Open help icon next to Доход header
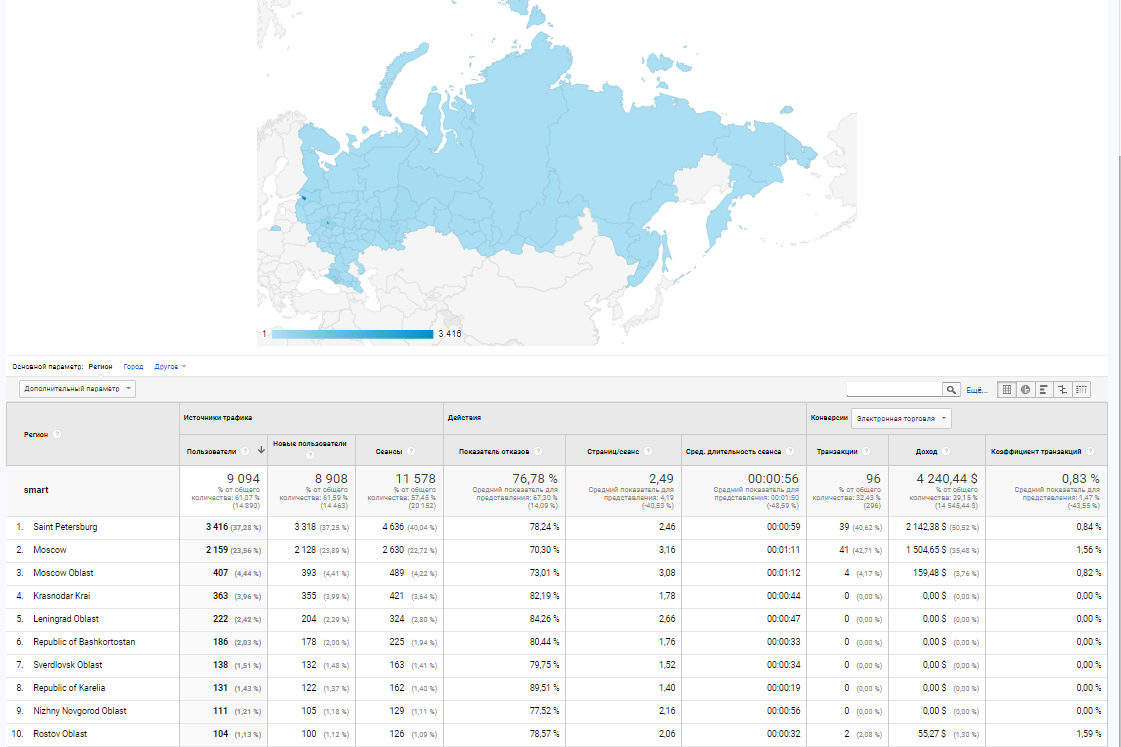The image size is (1121, 747). [946, 451]
